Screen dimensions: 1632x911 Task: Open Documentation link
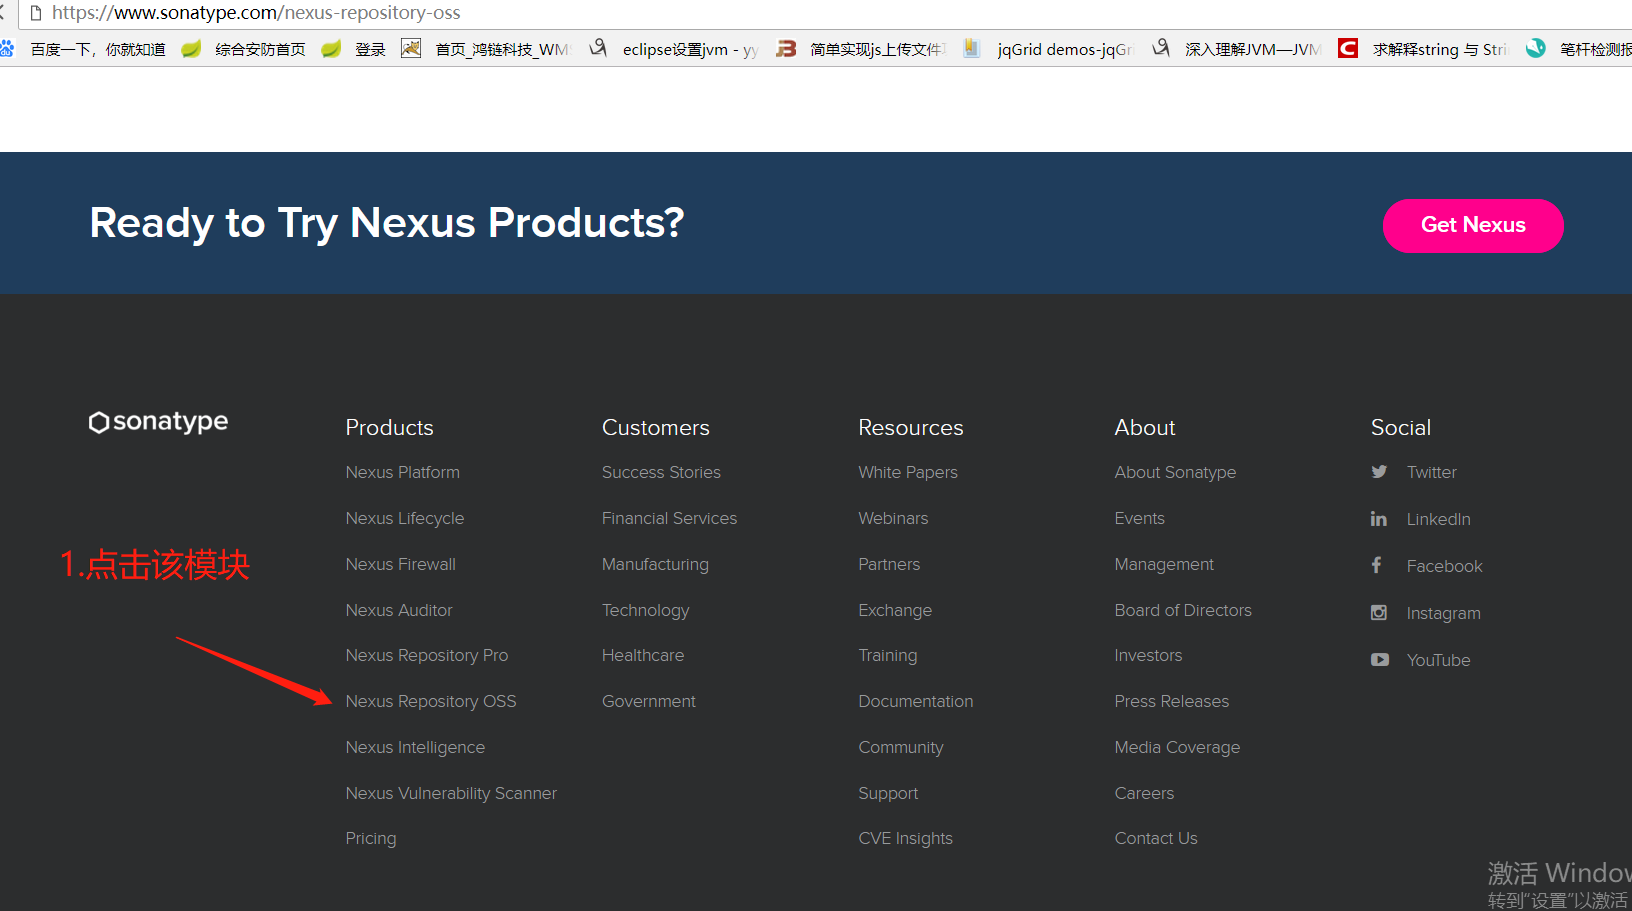tap(916, 701)
